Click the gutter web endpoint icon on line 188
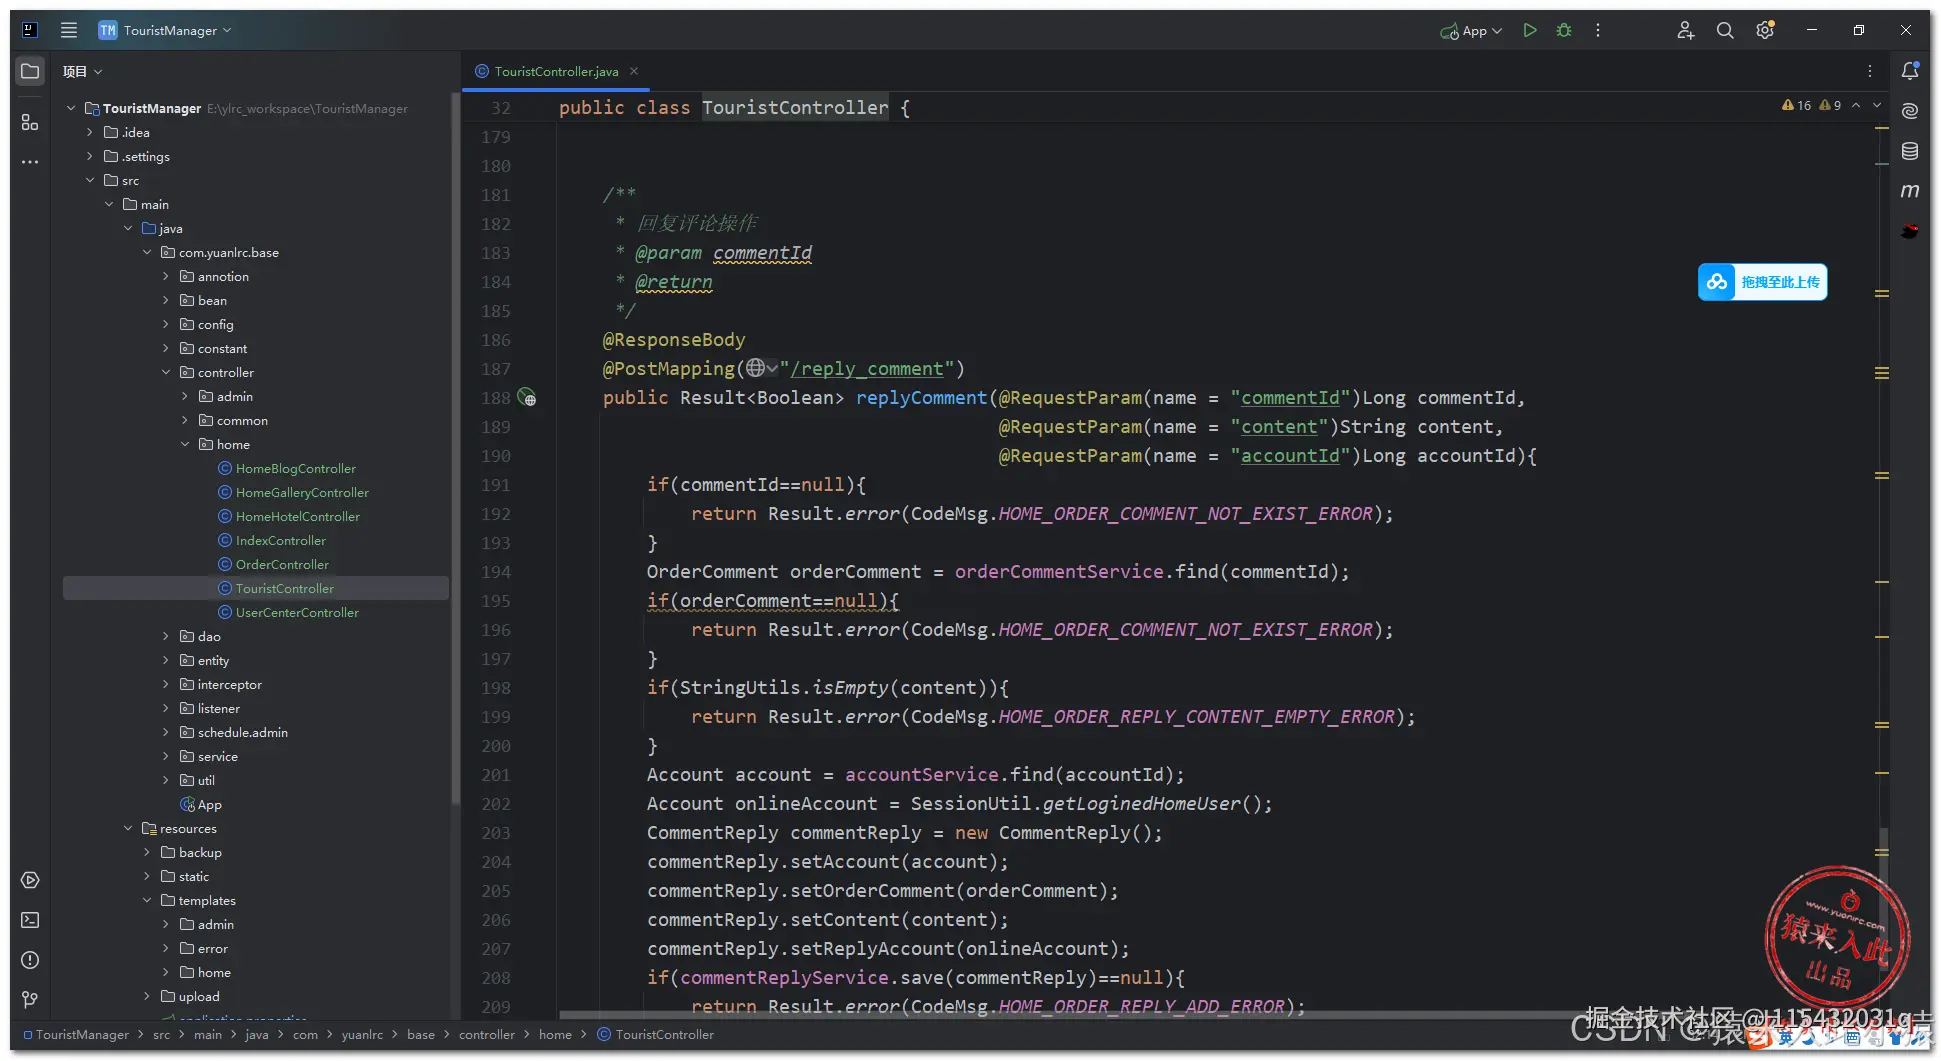The height and width of the screenshot is (1061, 1941). [527, 398]
